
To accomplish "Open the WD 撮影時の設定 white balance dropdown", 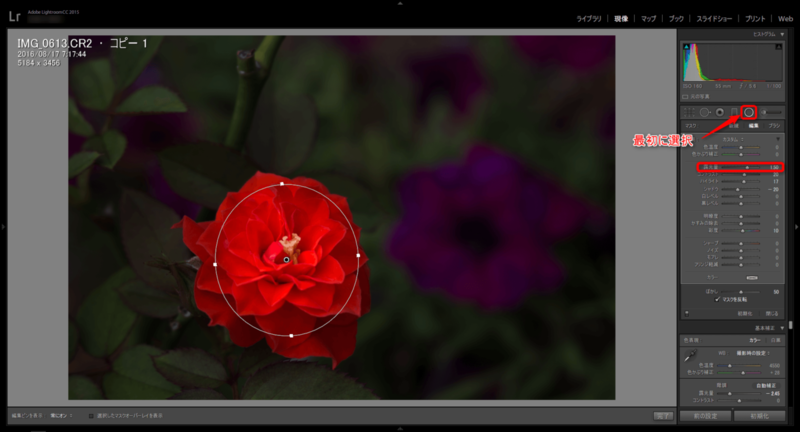I will 753,353.
